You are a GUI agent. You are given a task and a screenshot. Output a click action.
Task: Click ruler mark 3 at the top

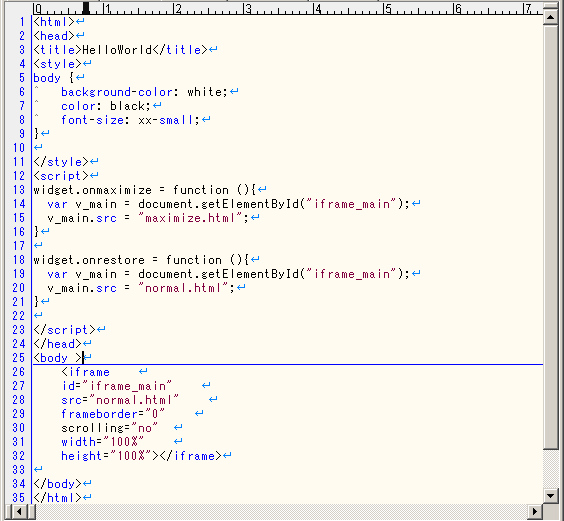[248, 9]
